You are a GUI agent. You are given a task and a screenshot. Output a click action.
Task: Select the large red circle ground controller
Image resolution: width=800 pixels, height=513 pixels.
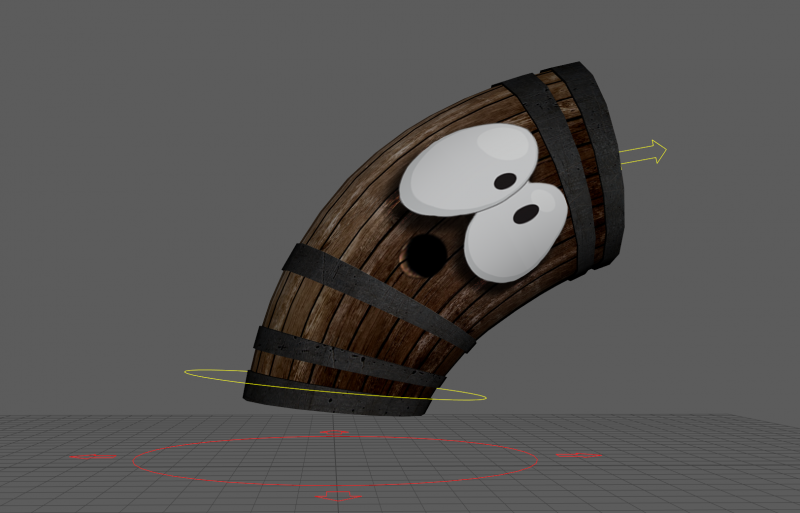[335, 461]
